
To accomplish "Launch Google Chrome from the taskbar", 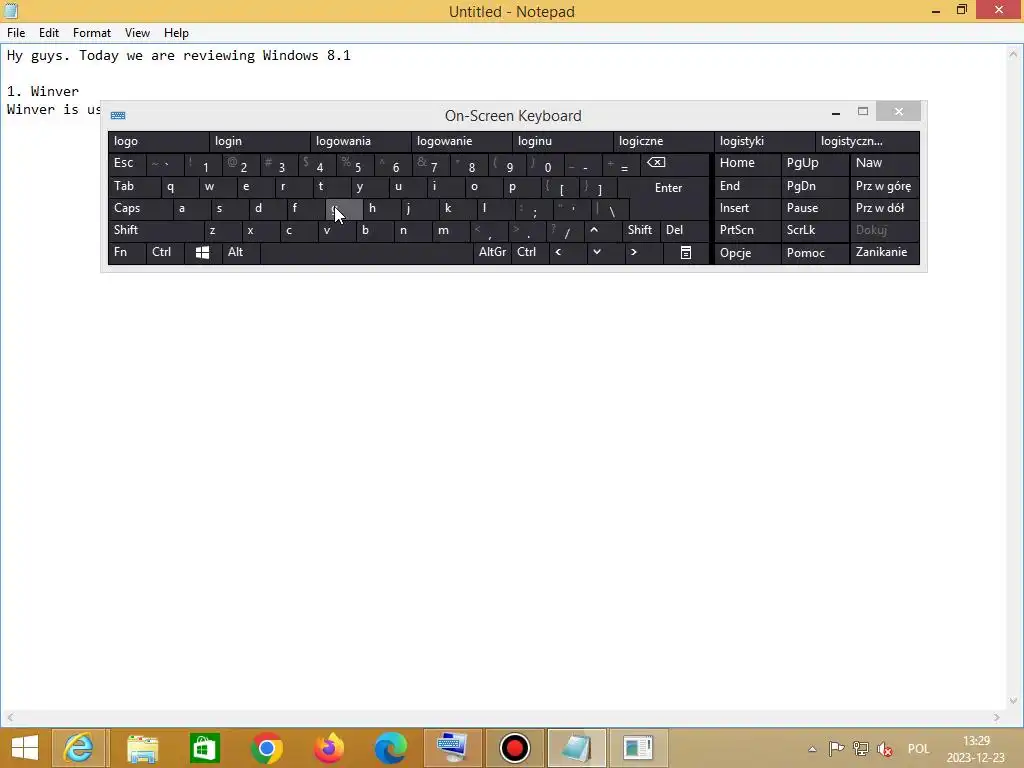I will pyautogui.click(x=266, y=748).
